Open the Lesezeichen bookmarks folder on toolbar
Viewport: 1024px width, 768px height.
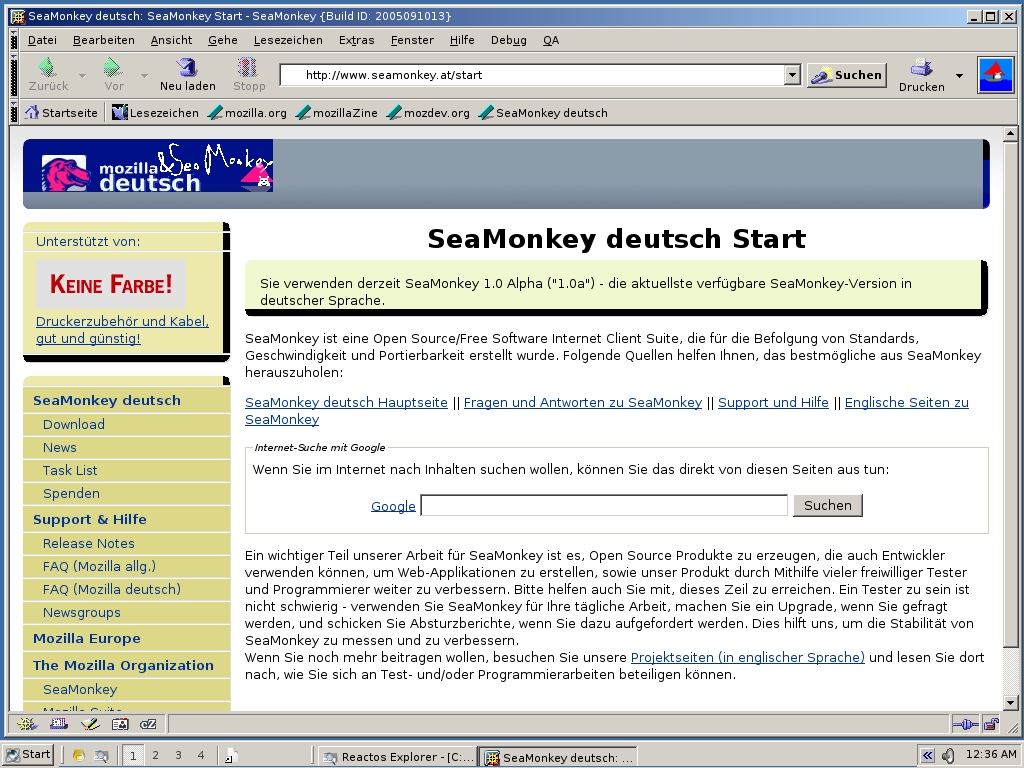(155, 112)
